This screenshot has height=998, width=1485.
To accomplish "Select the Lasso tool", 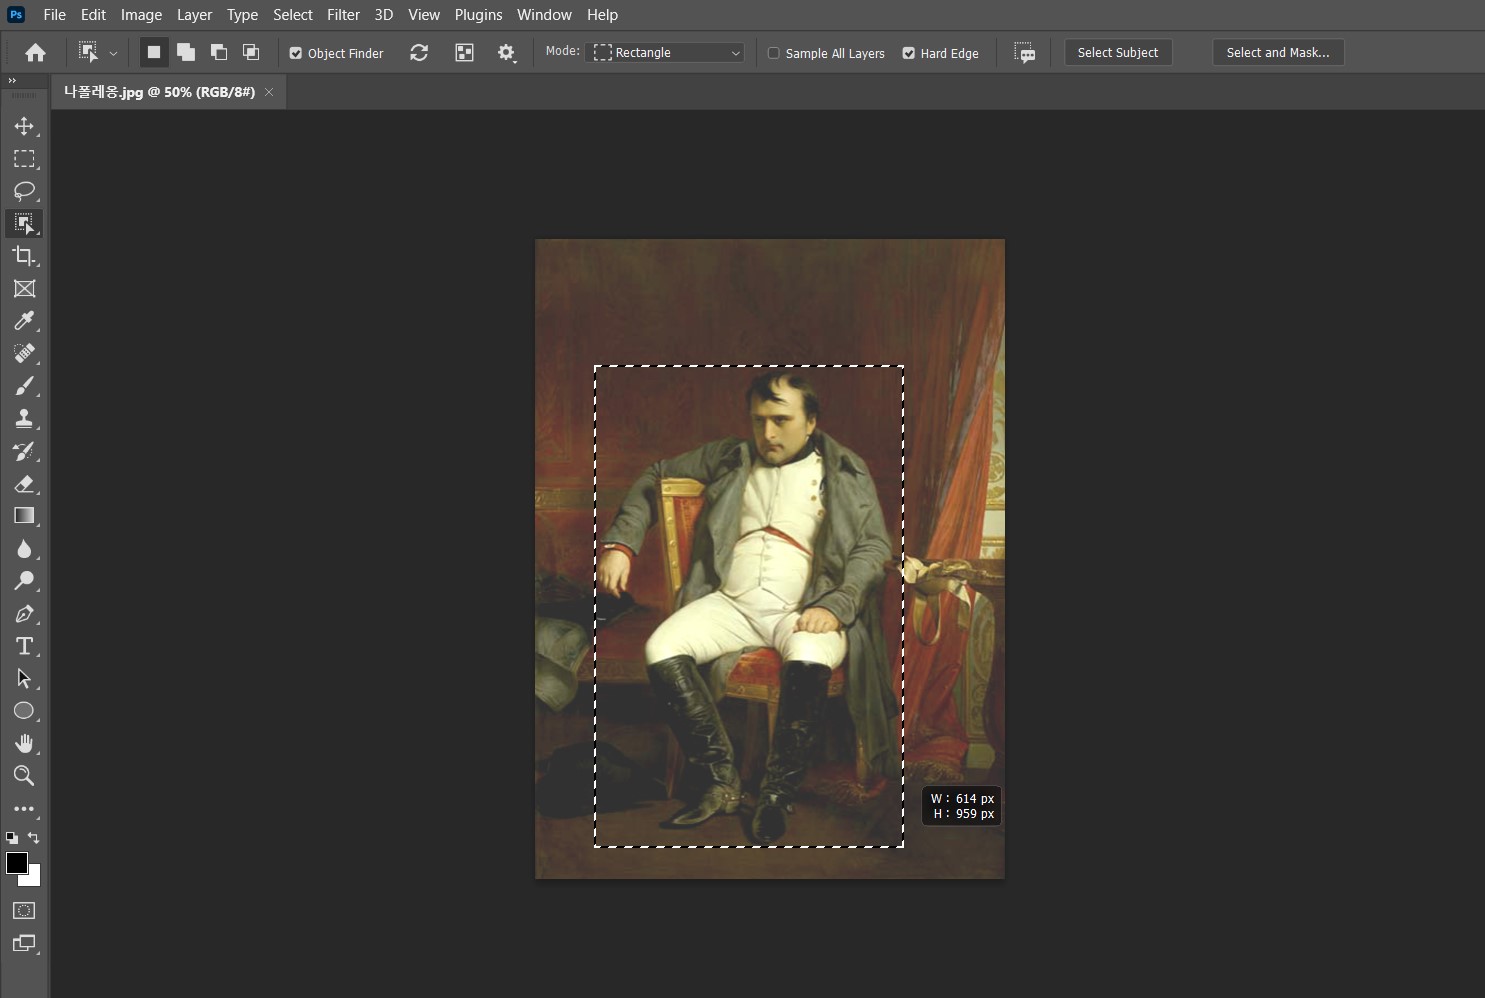I will click(24, 191).
